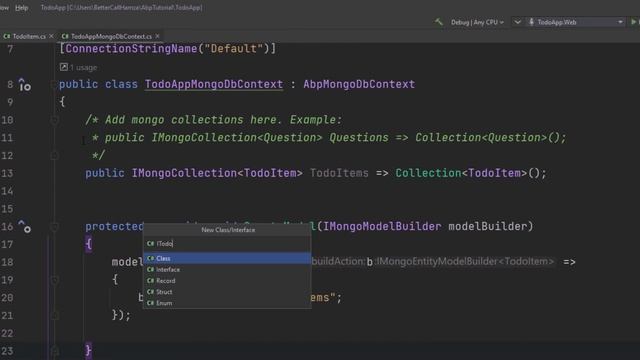This screenshot has width=640, height=360.
Task: Click the TodoAppMongoDbContext class name
Action: point(214,84)
